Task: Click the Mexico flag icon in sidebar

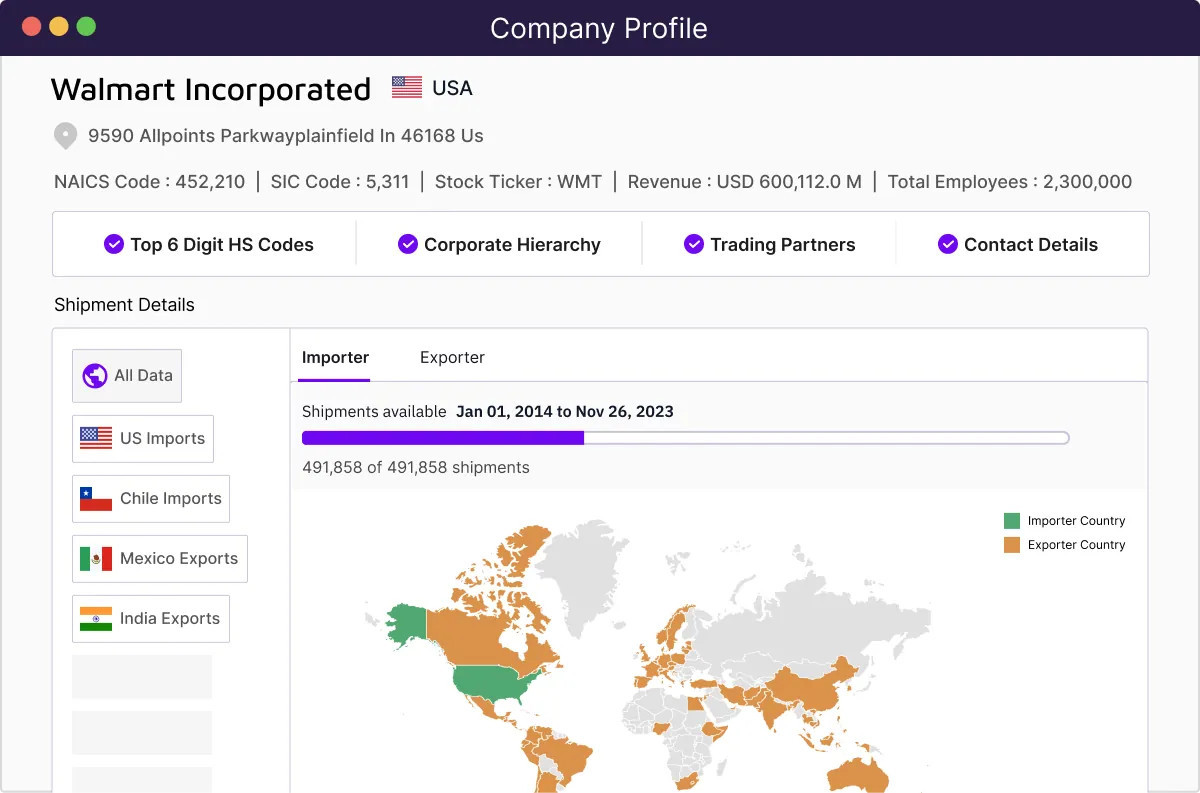Action: [93, 558]
